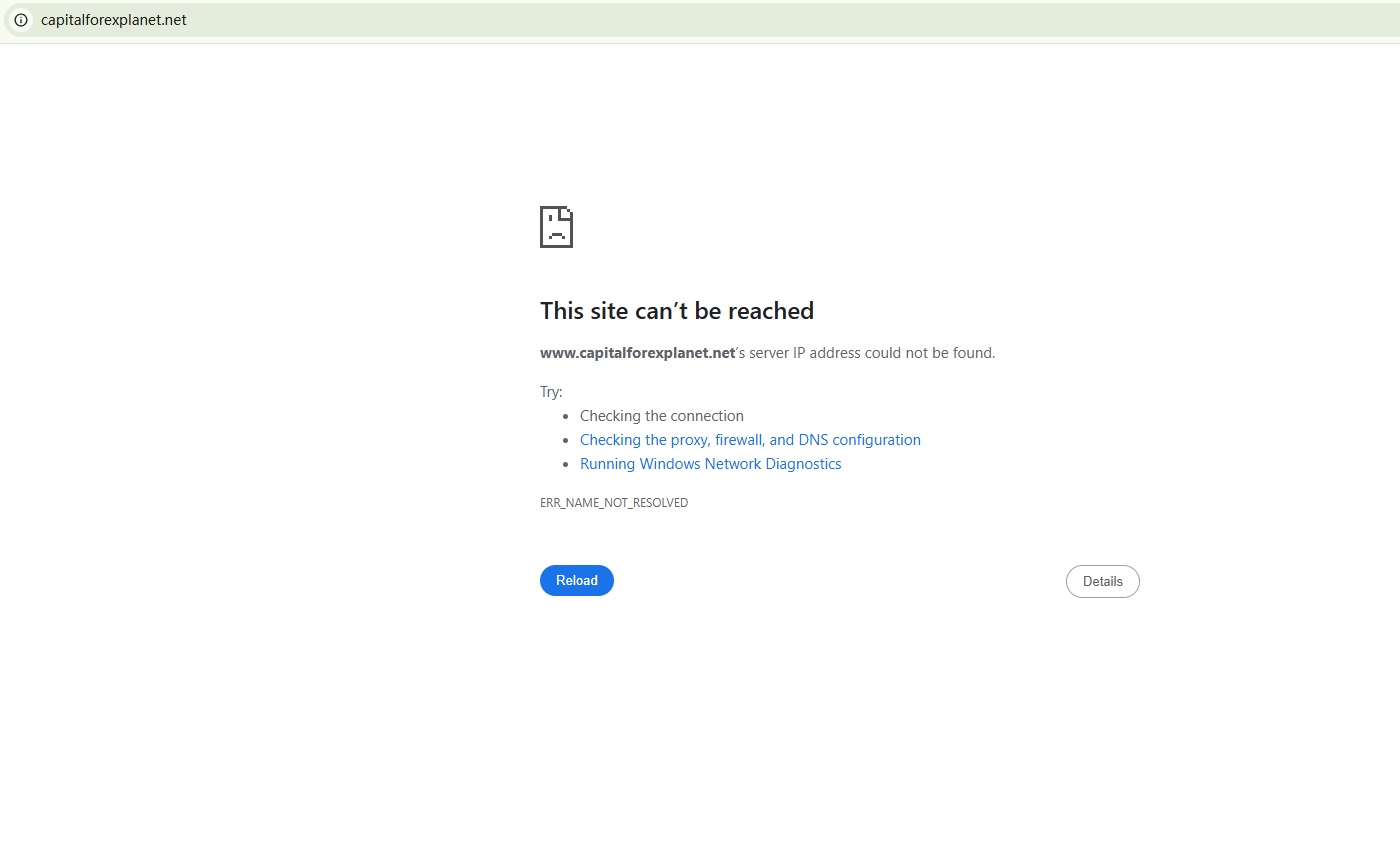1400x865 pixels.
Task: Run Windows Network Diagnostics link
Action: [710, 464]
